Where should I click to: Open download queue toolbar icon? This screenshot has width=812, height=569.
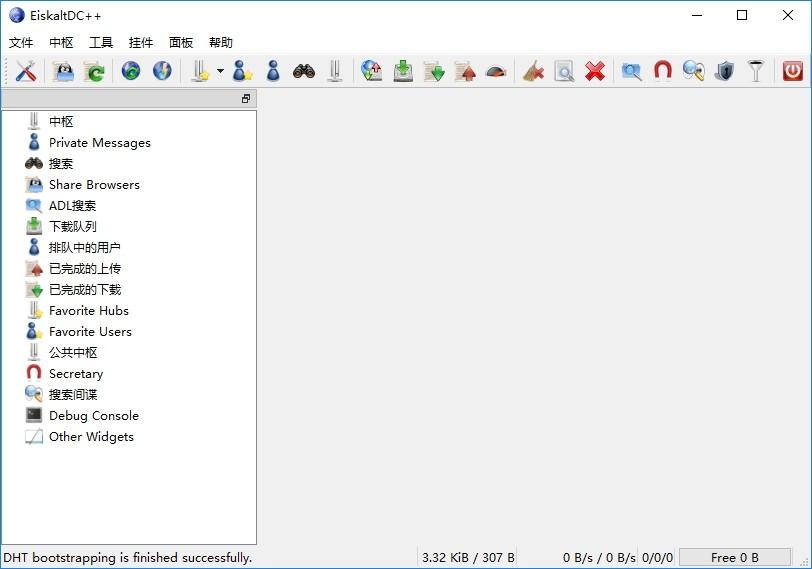[403, 71]
